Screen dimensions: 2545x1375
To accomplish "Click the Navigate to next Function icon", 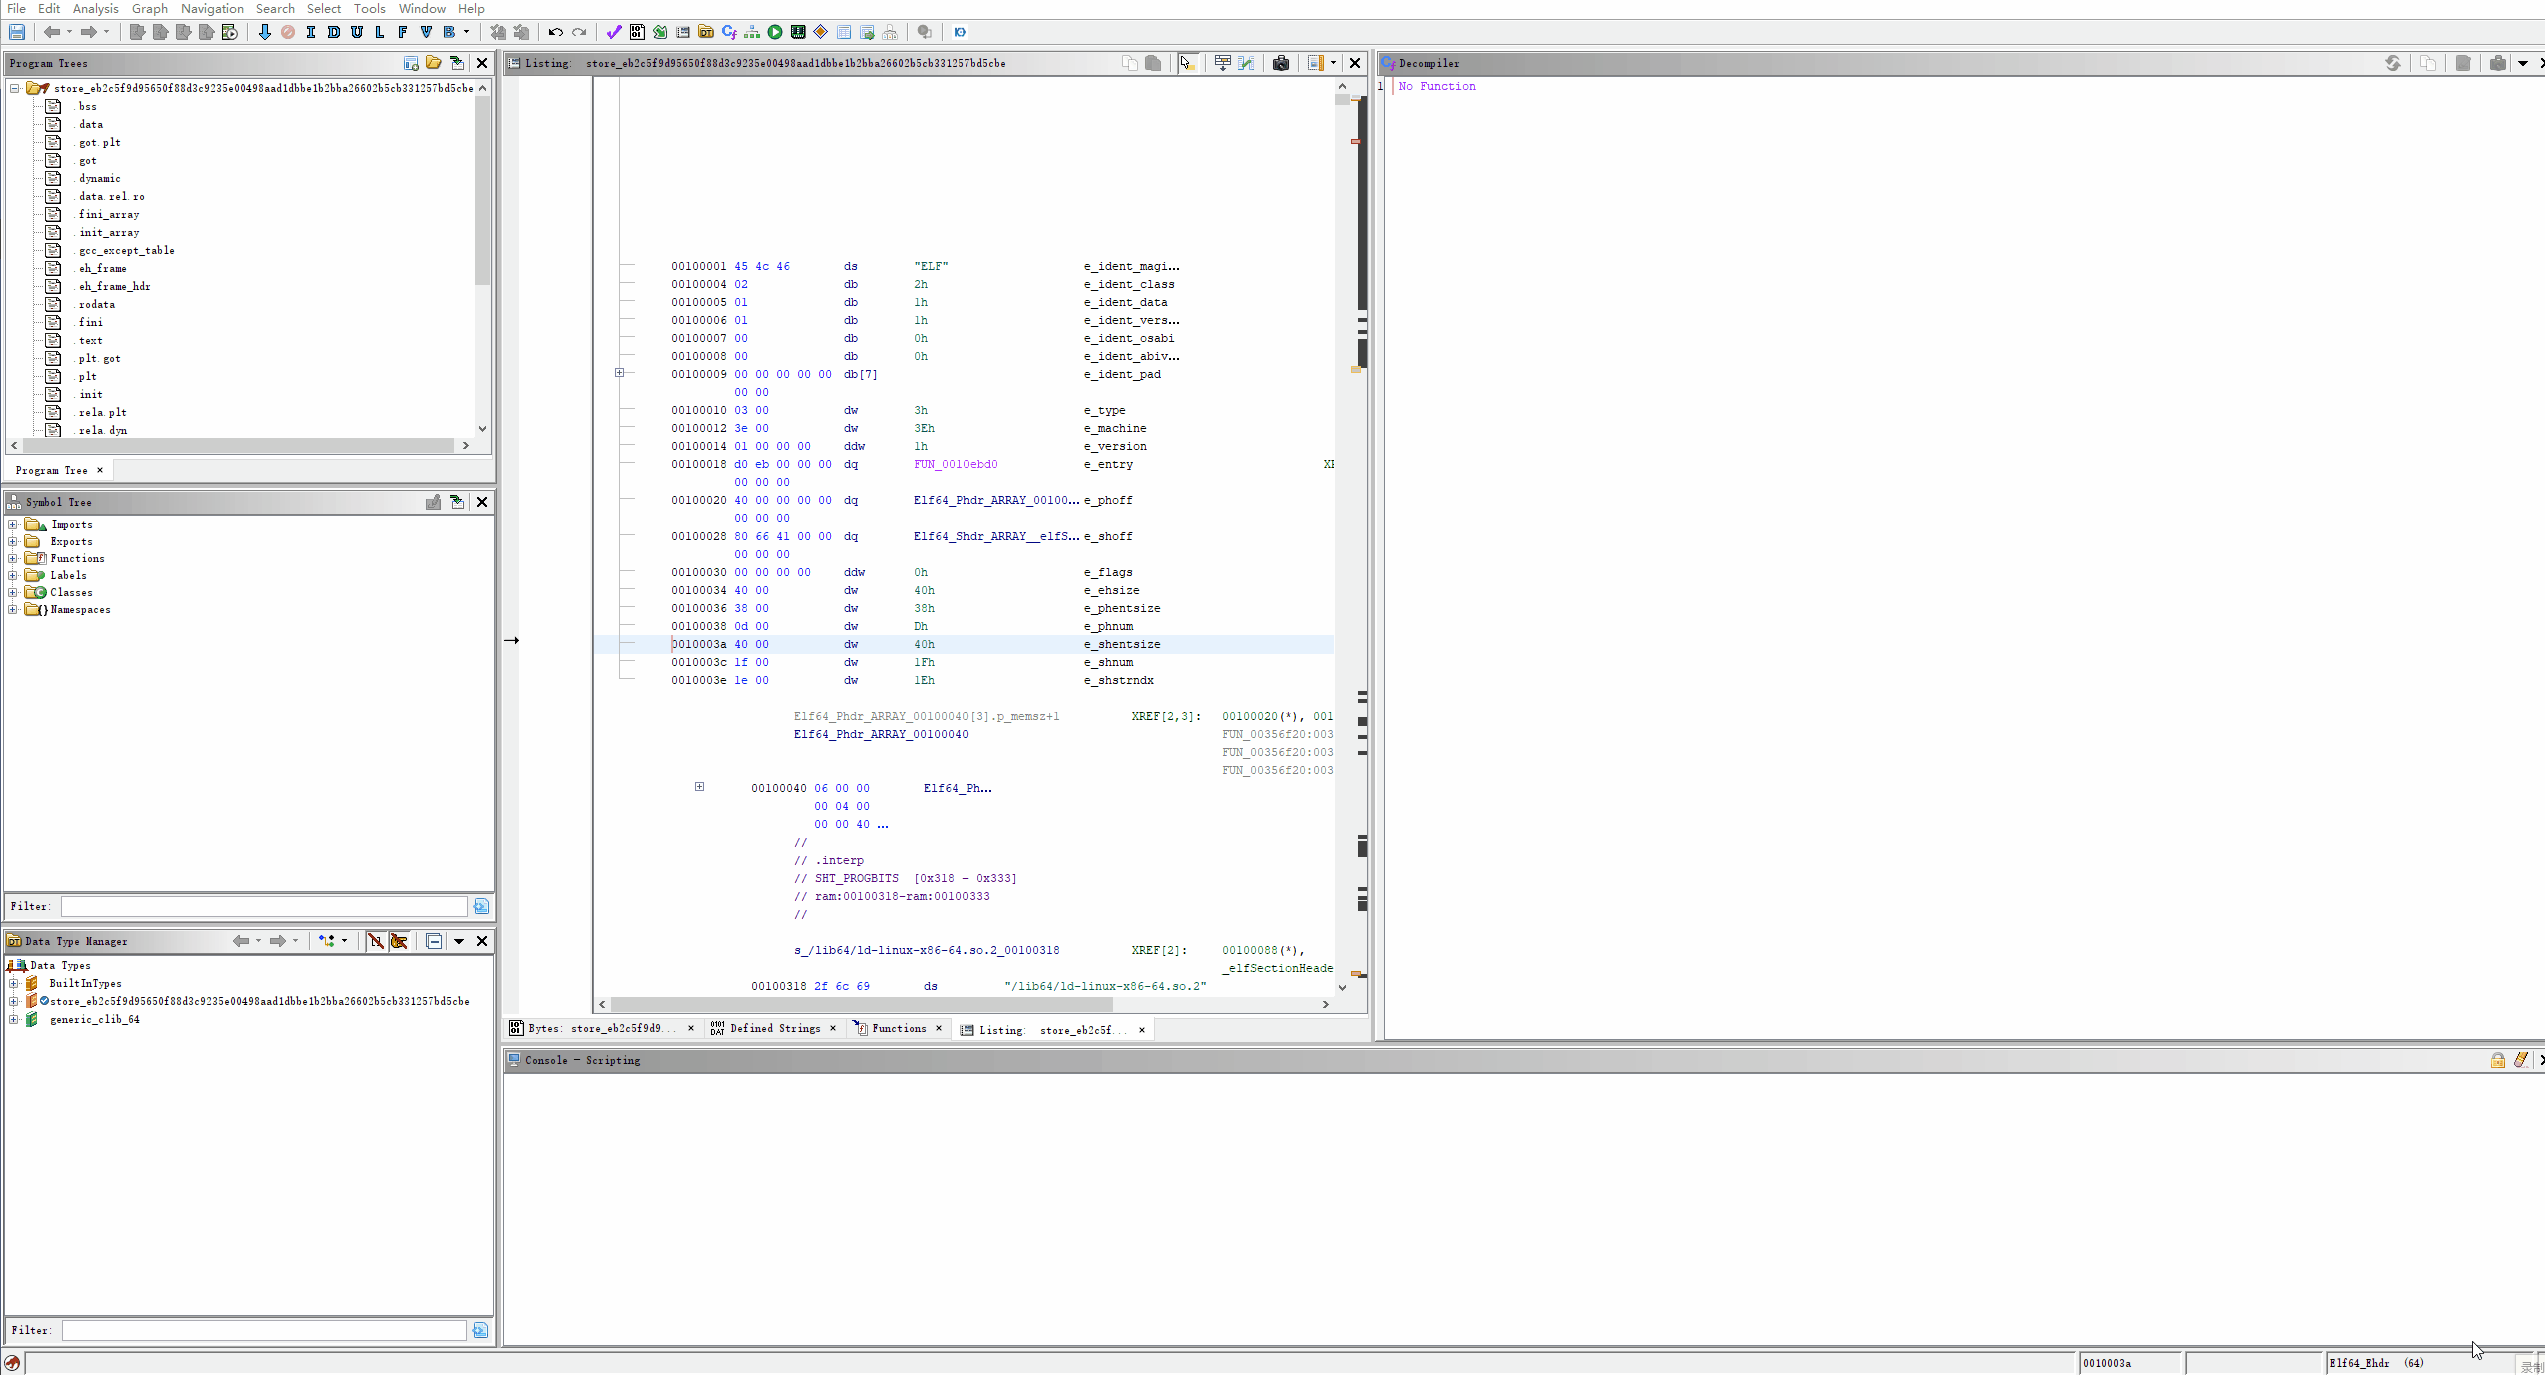I will [x=403, y=32].
